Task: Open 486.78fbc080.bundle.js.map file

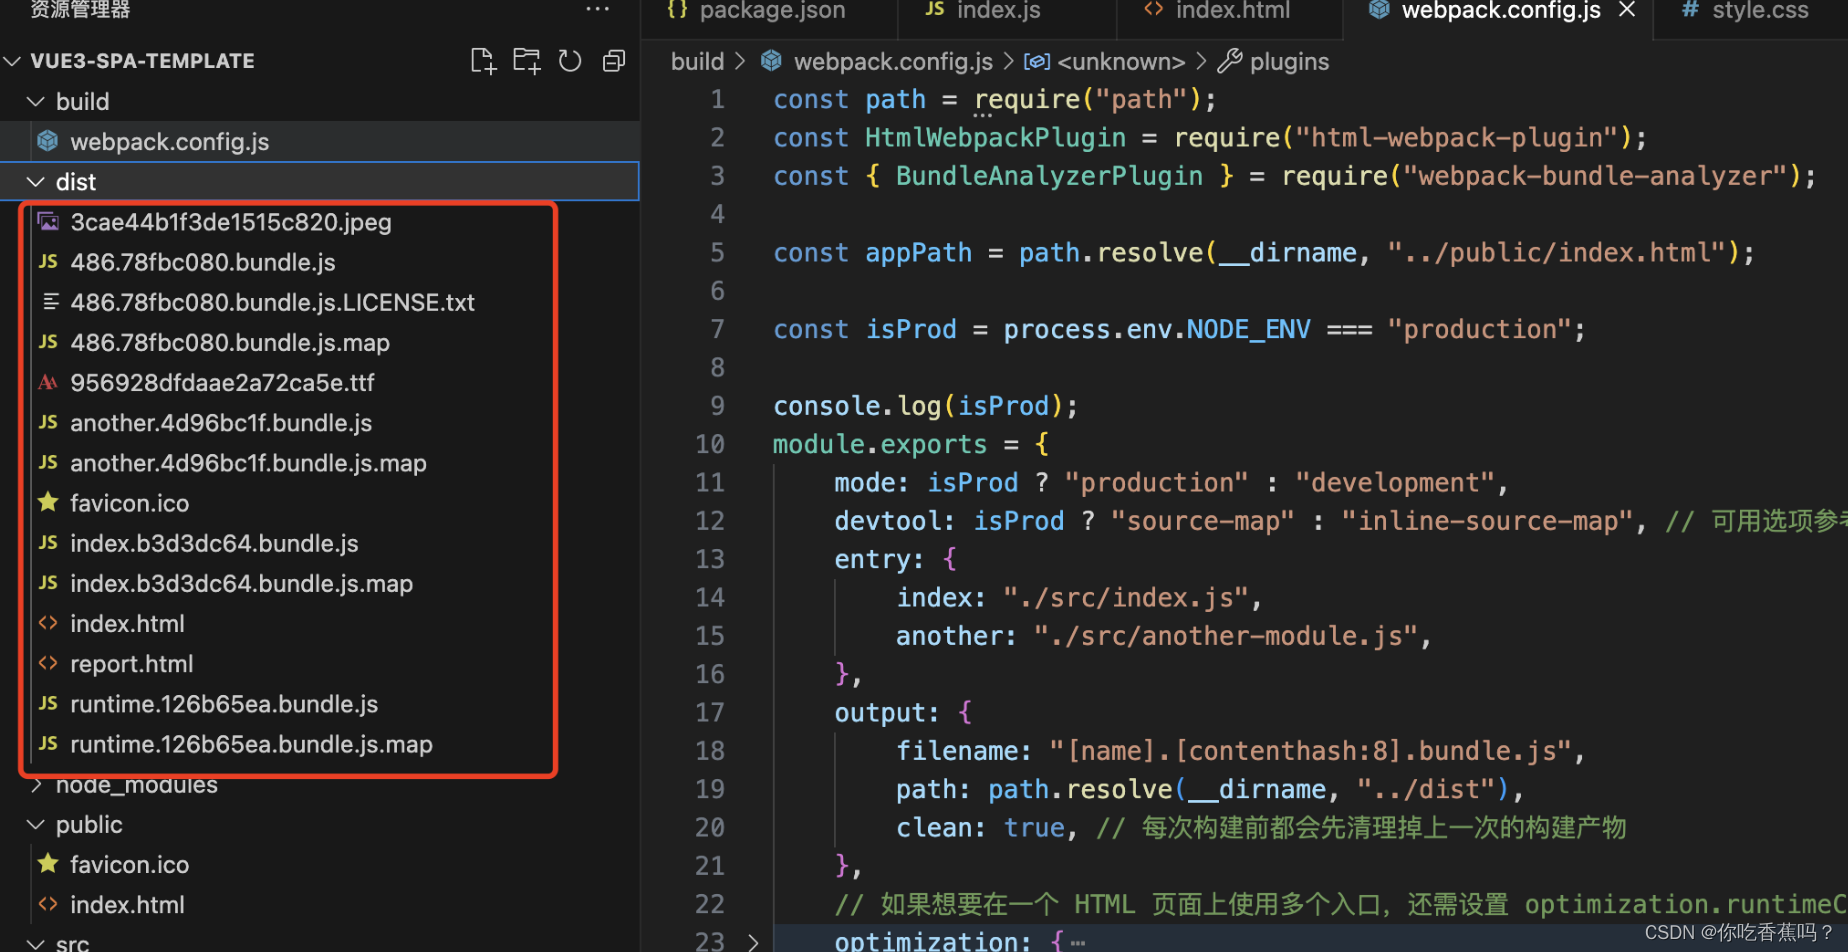Action: [x=229, y=342]
